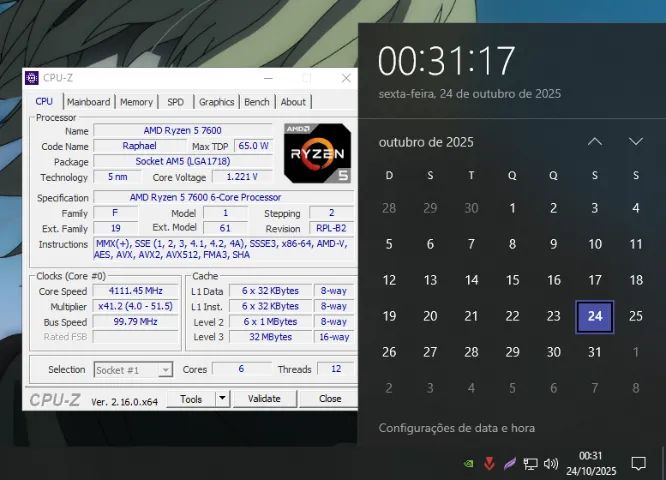Image resolution: width=666 pixels, height=480 pixels.
Task: Open the network connection tray icon
Action: (x=530, y=463)
